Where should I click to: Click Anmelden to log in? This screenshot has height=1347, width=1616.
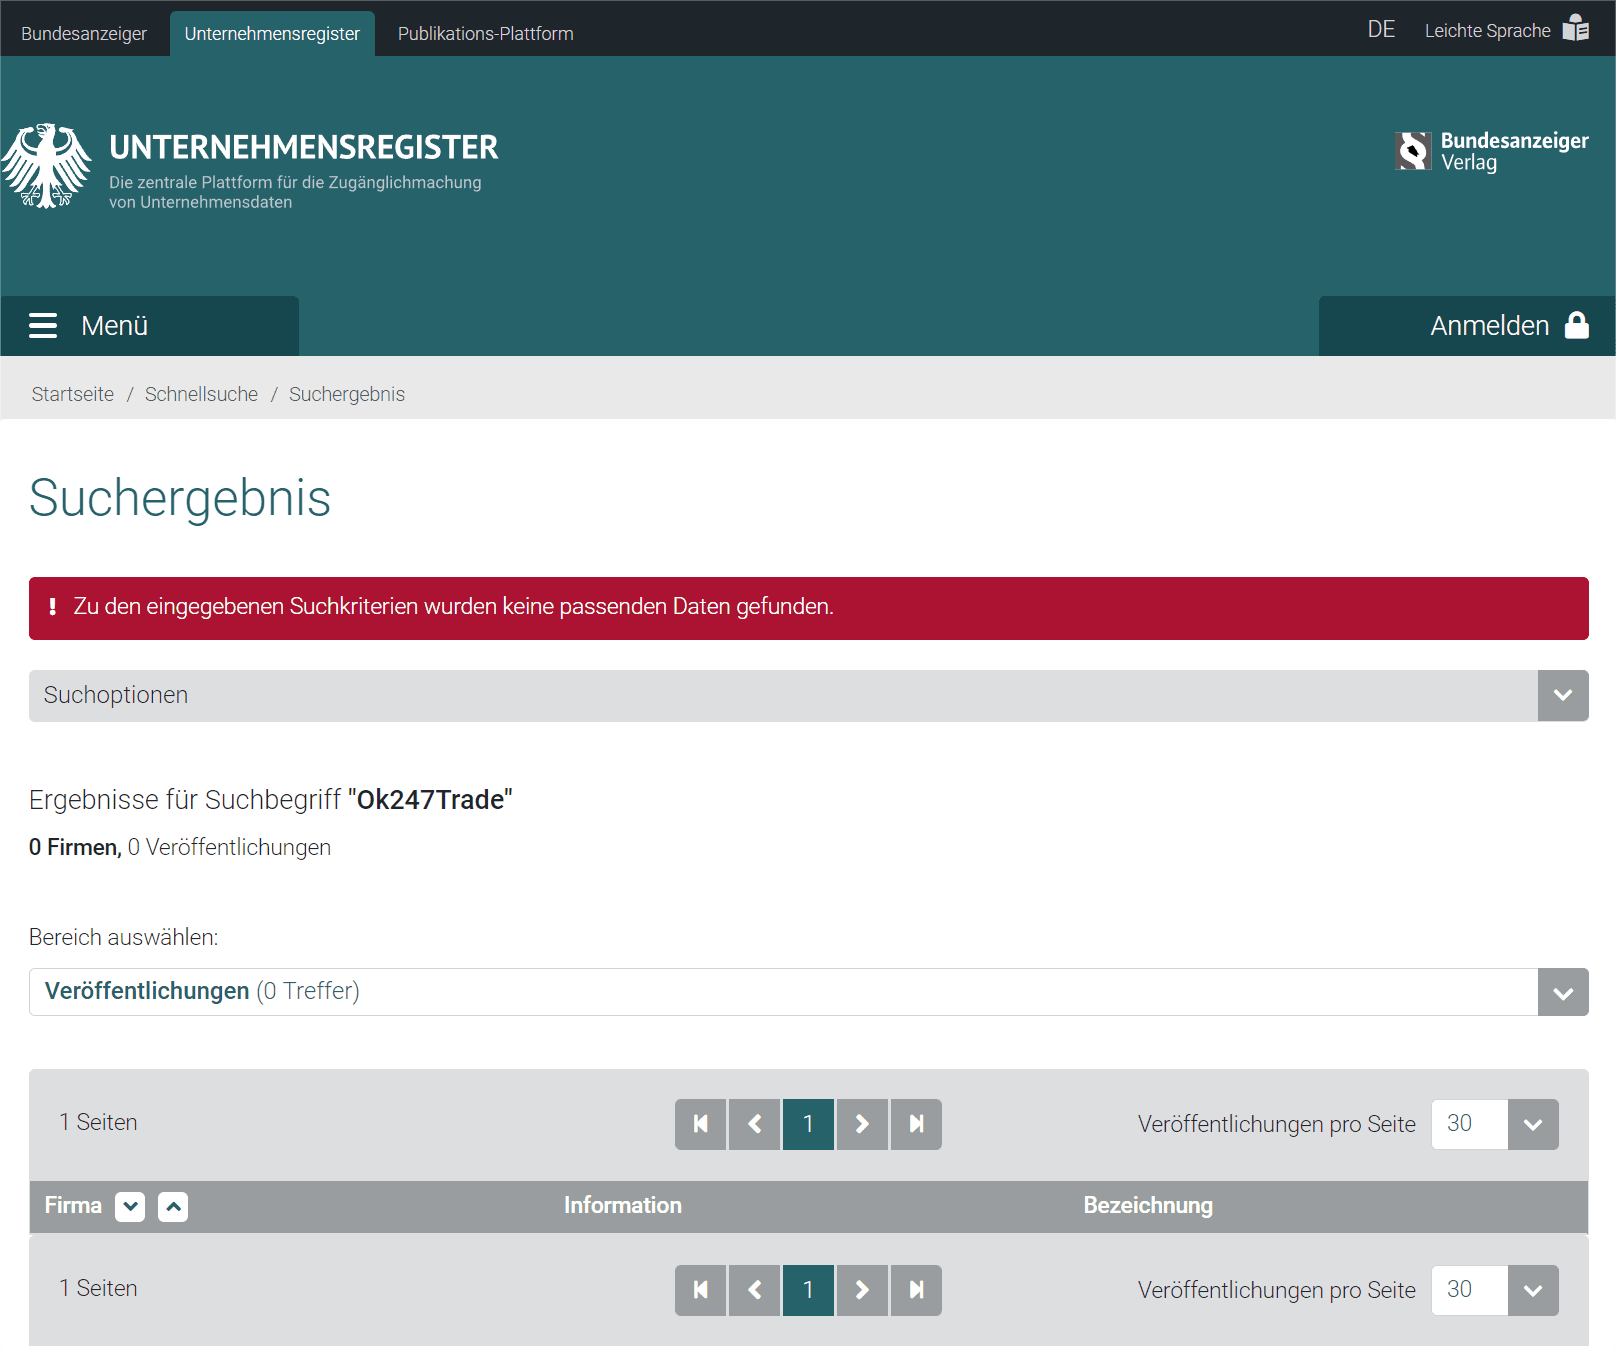1489,326
